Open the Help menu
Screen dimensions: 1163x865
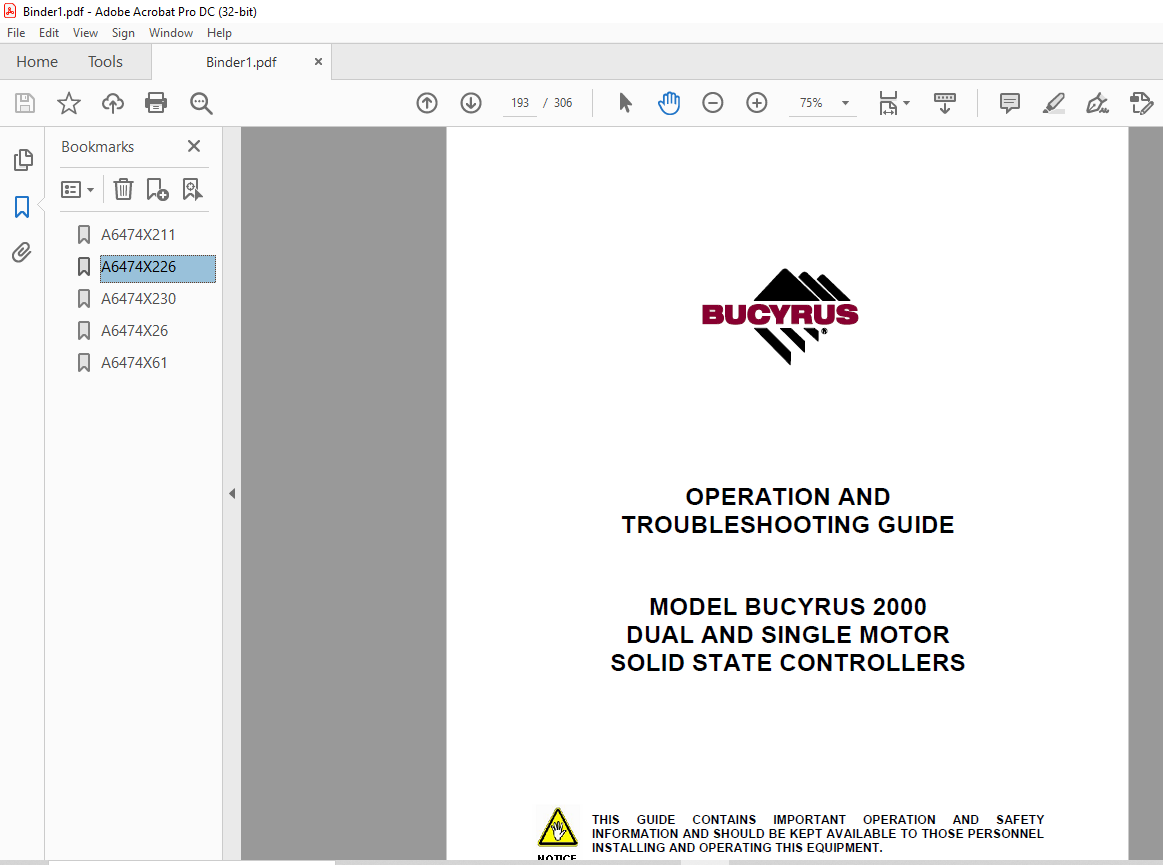(220, 33)
